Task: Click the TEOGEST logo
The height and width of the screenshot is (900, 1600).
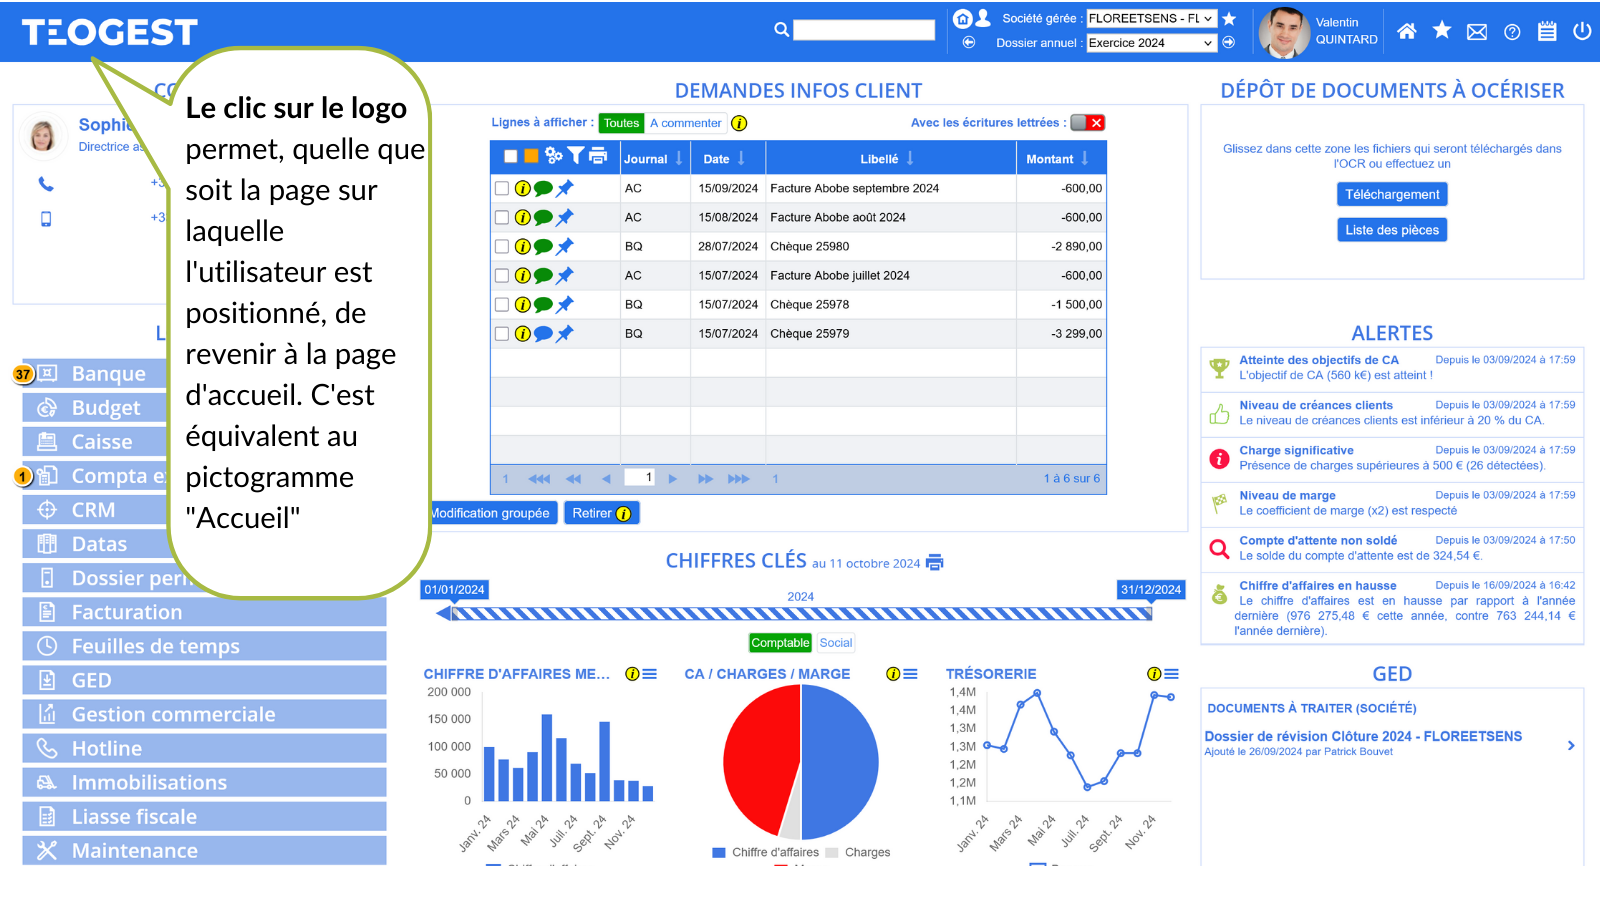Action: [110, 32]
